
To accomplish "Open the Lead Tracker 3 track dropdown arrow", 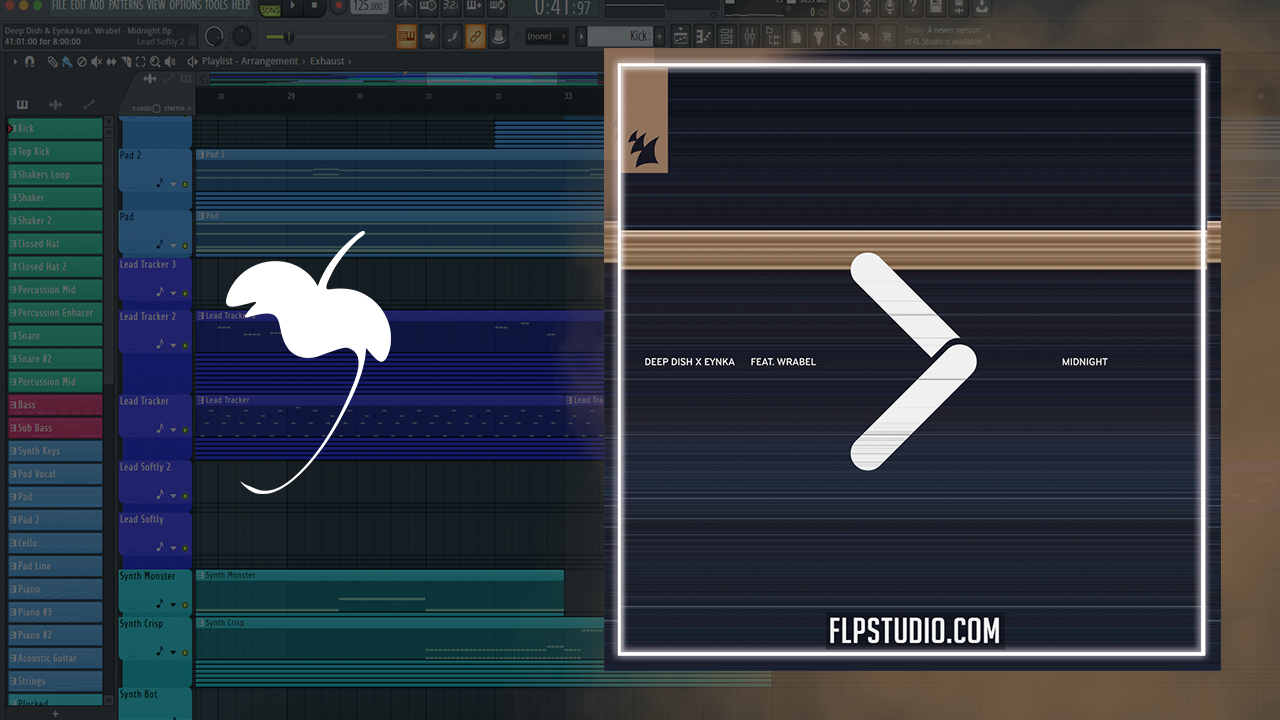I will [x=173, y=293].
